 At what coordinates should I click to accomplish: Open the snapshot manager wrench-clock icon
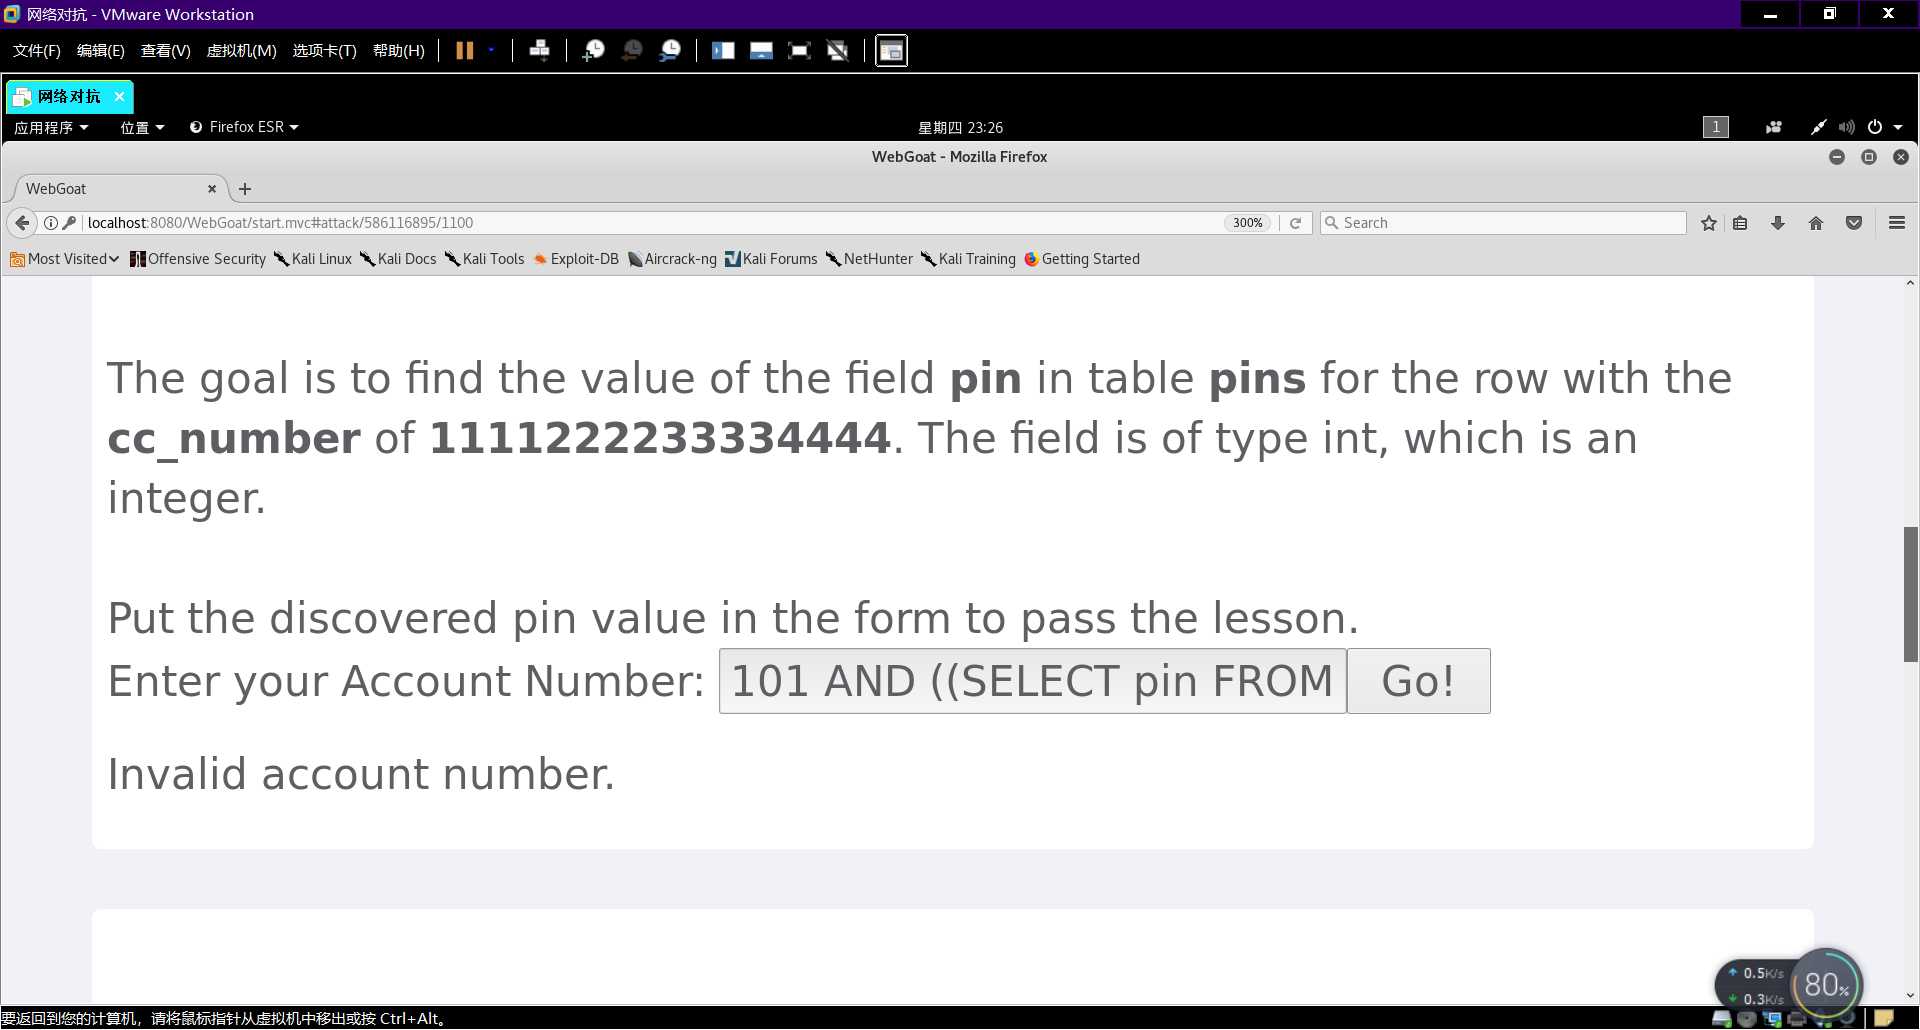[x=670, y=50]
